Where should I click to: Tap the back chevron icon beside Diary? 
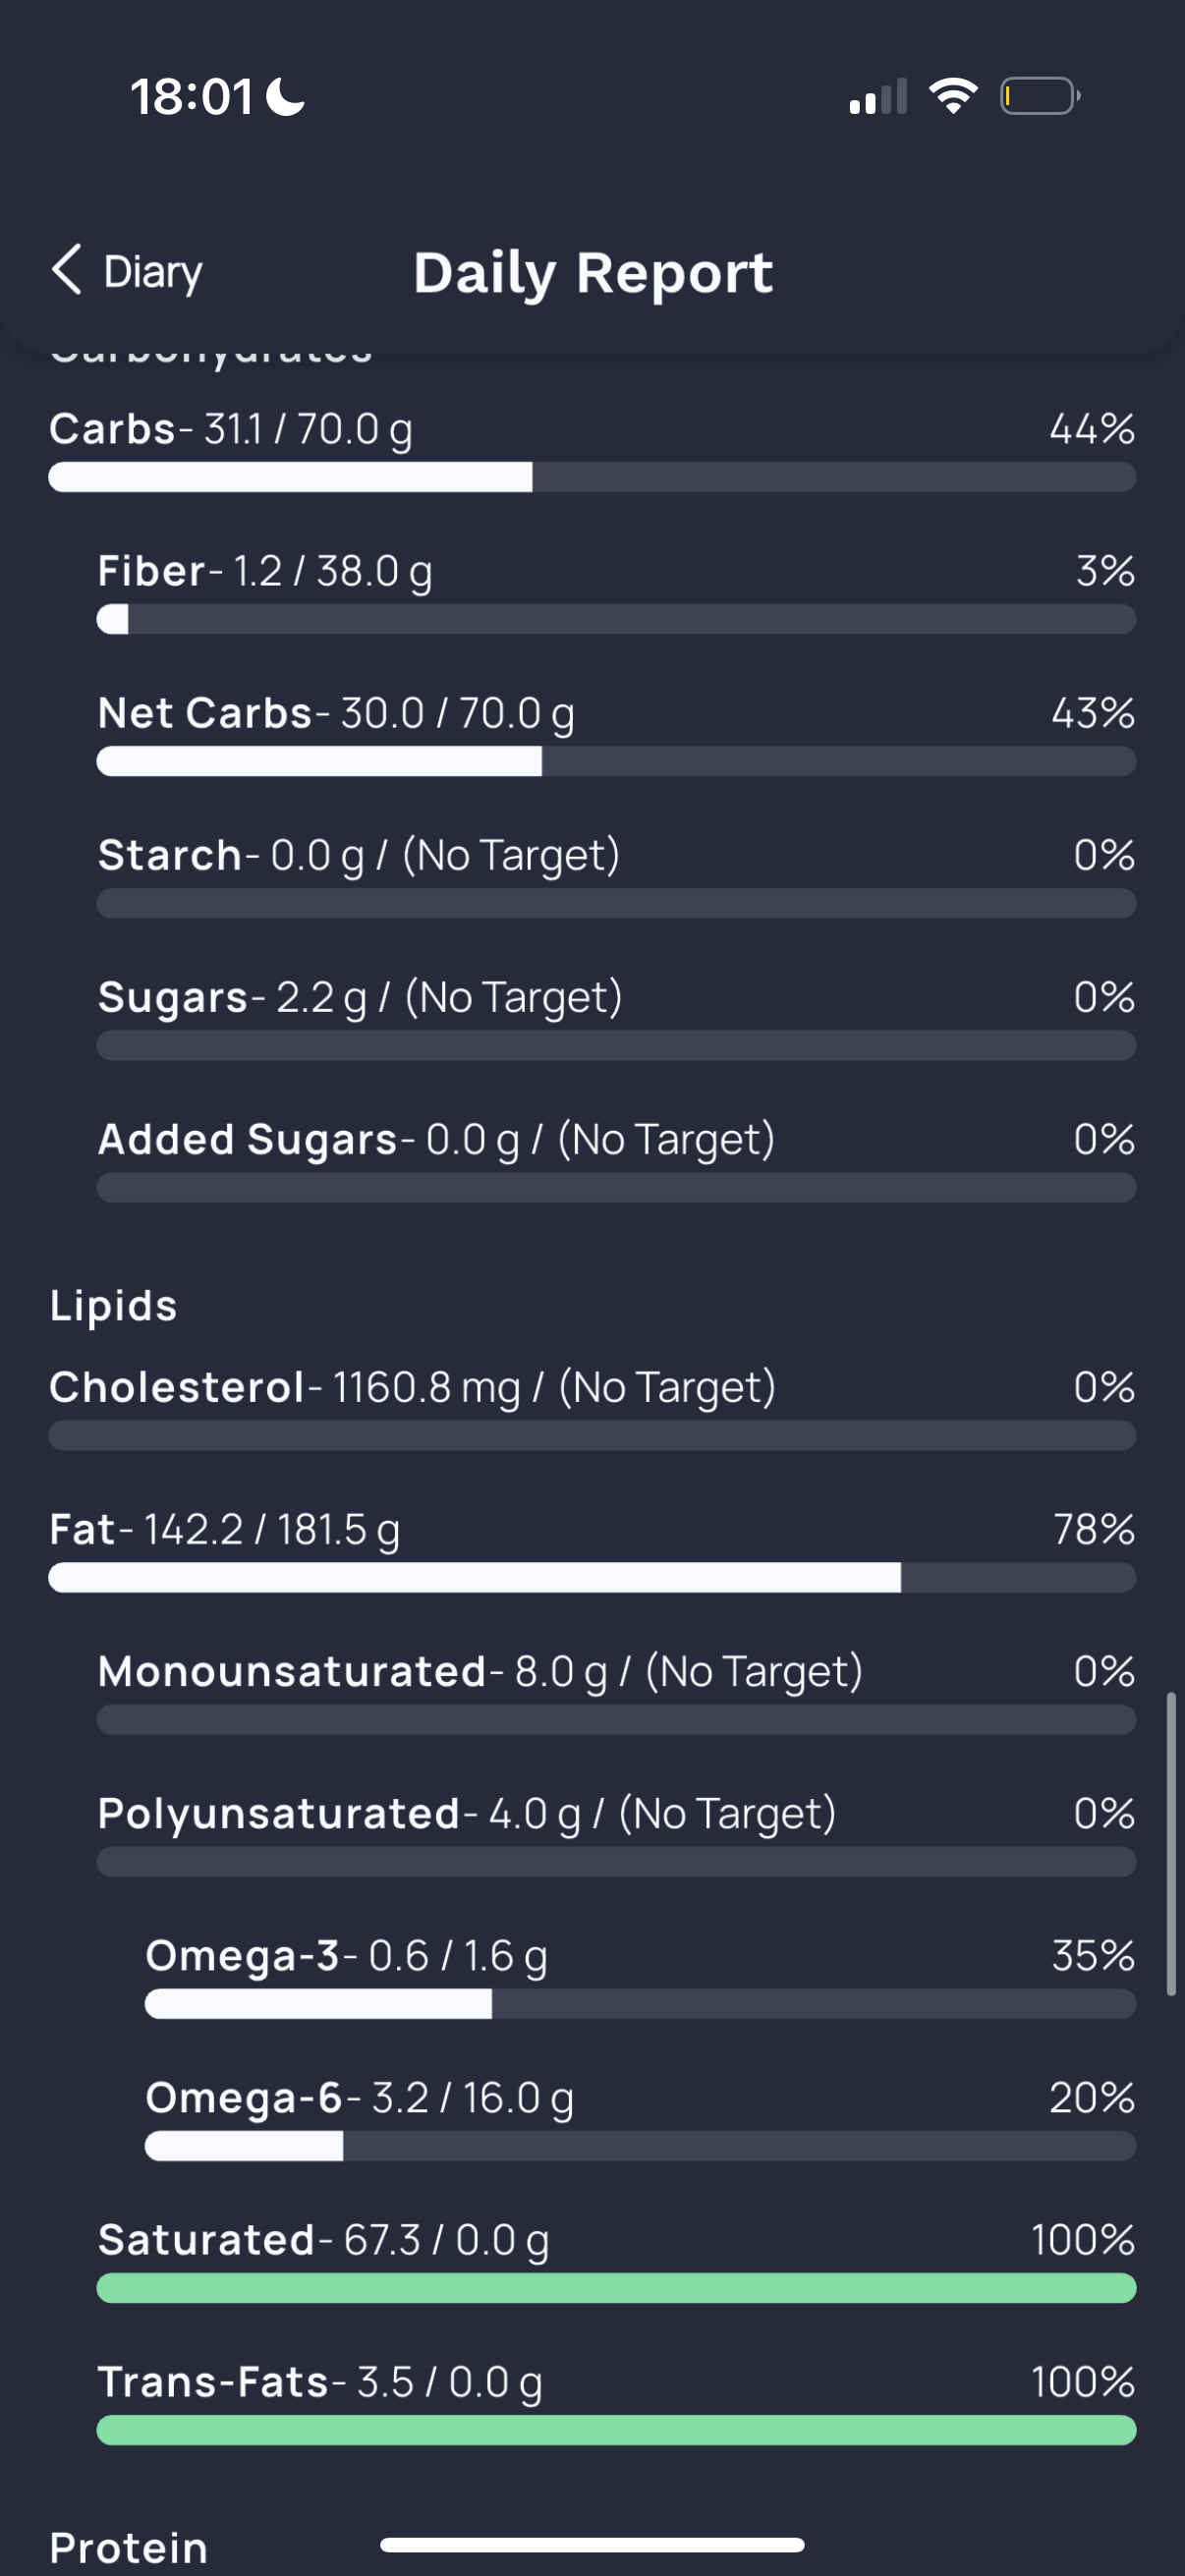(x=66, y=270)
